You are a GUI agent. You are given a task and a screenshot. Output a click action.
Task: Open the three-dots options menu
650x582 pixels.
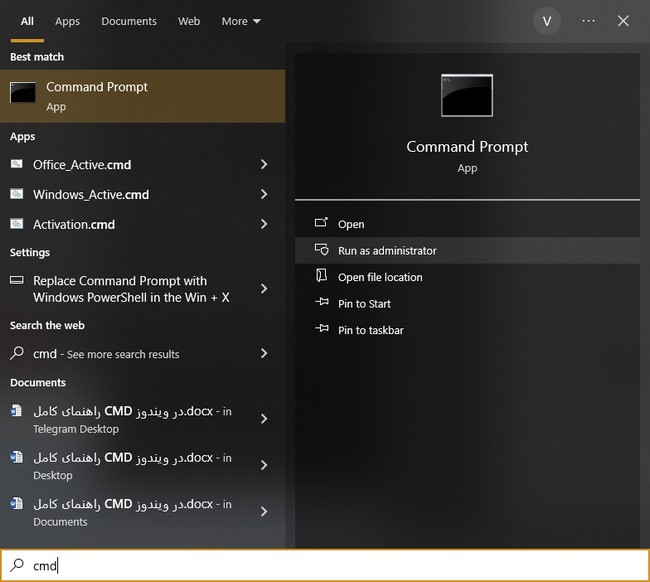coord(588,21)
